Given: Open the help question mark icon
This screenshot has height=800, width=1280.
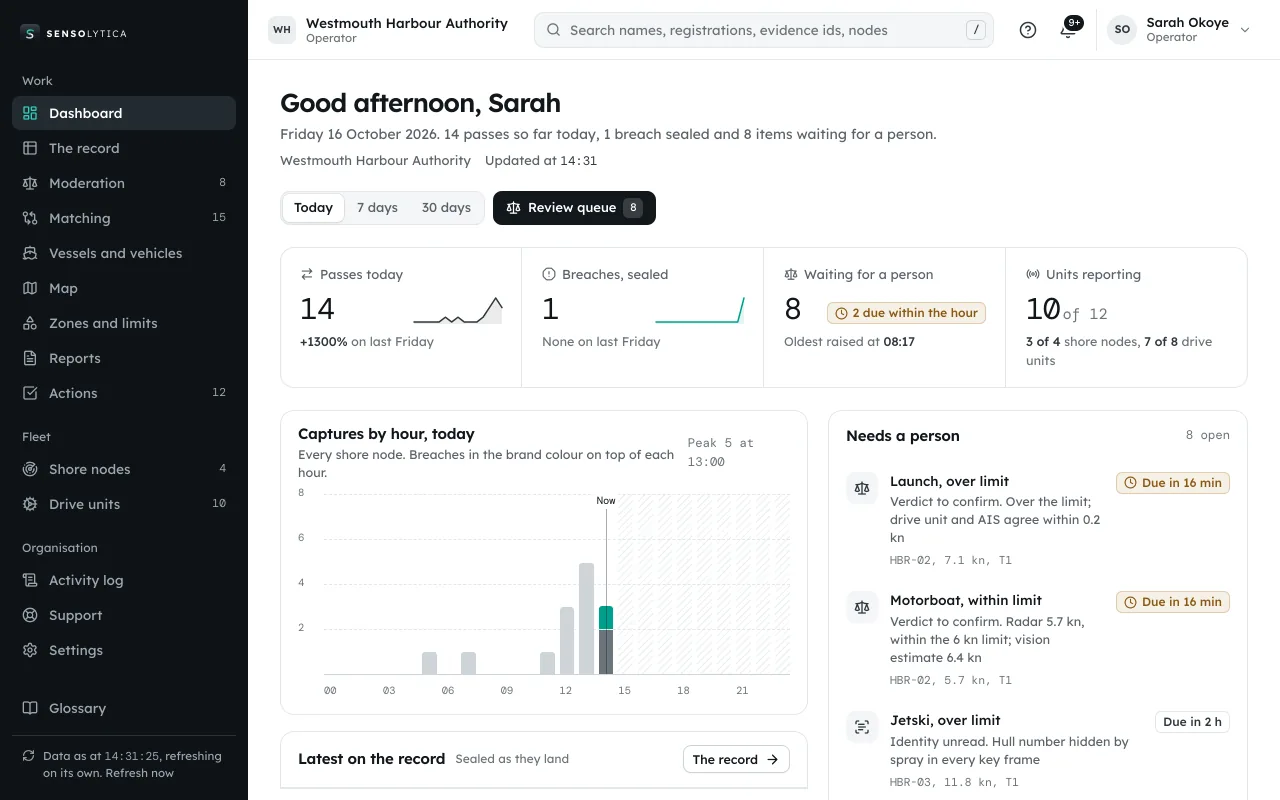Looking at the screenshot, I should pyautogui.click(x=1028, y=30).
